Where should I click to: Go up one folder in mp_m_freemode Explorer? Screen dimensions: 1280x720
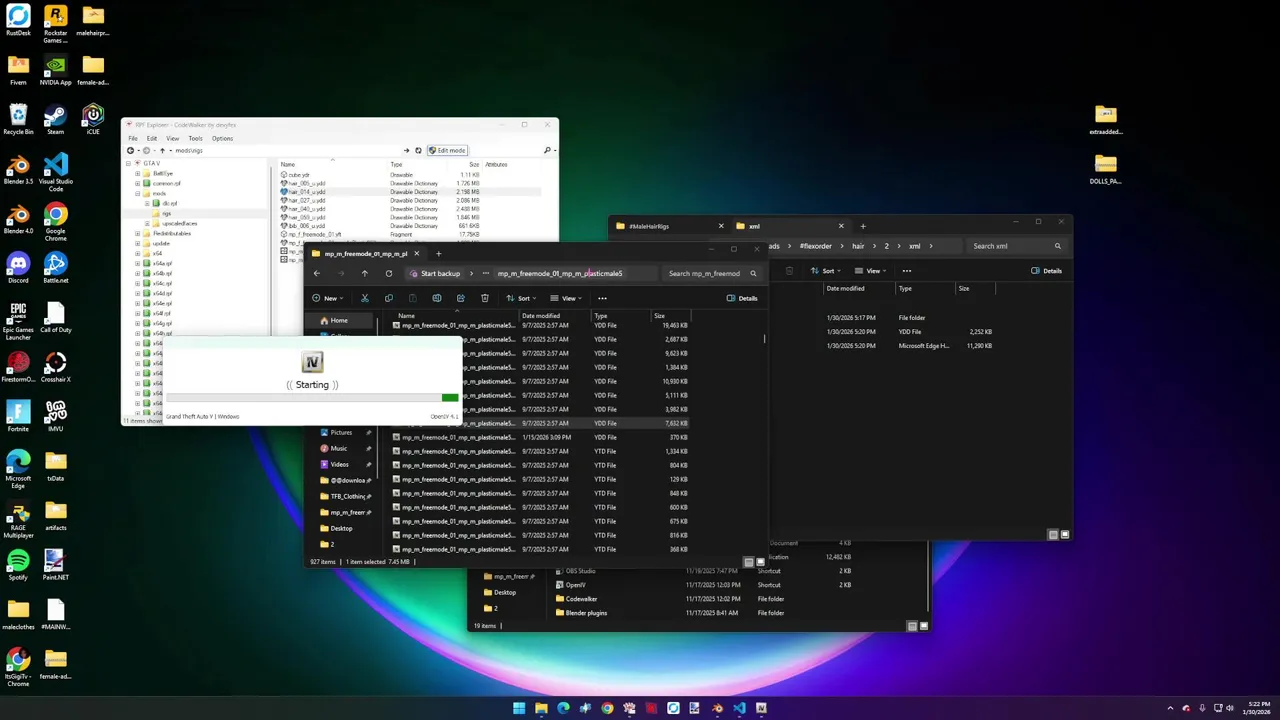coord(365,273)
